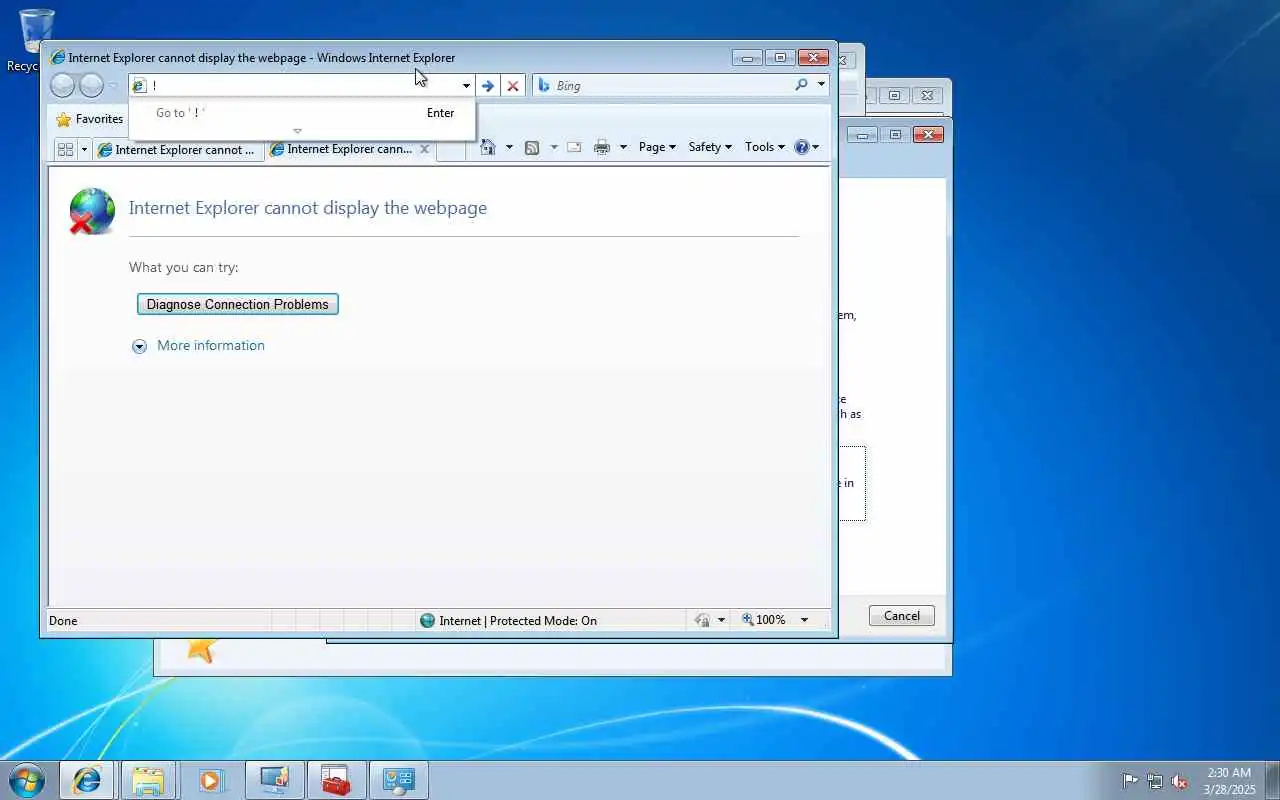Viewport: 1280px width, 800px height.
Task: Click the zoom level 100% button
Action: (764, 620)
